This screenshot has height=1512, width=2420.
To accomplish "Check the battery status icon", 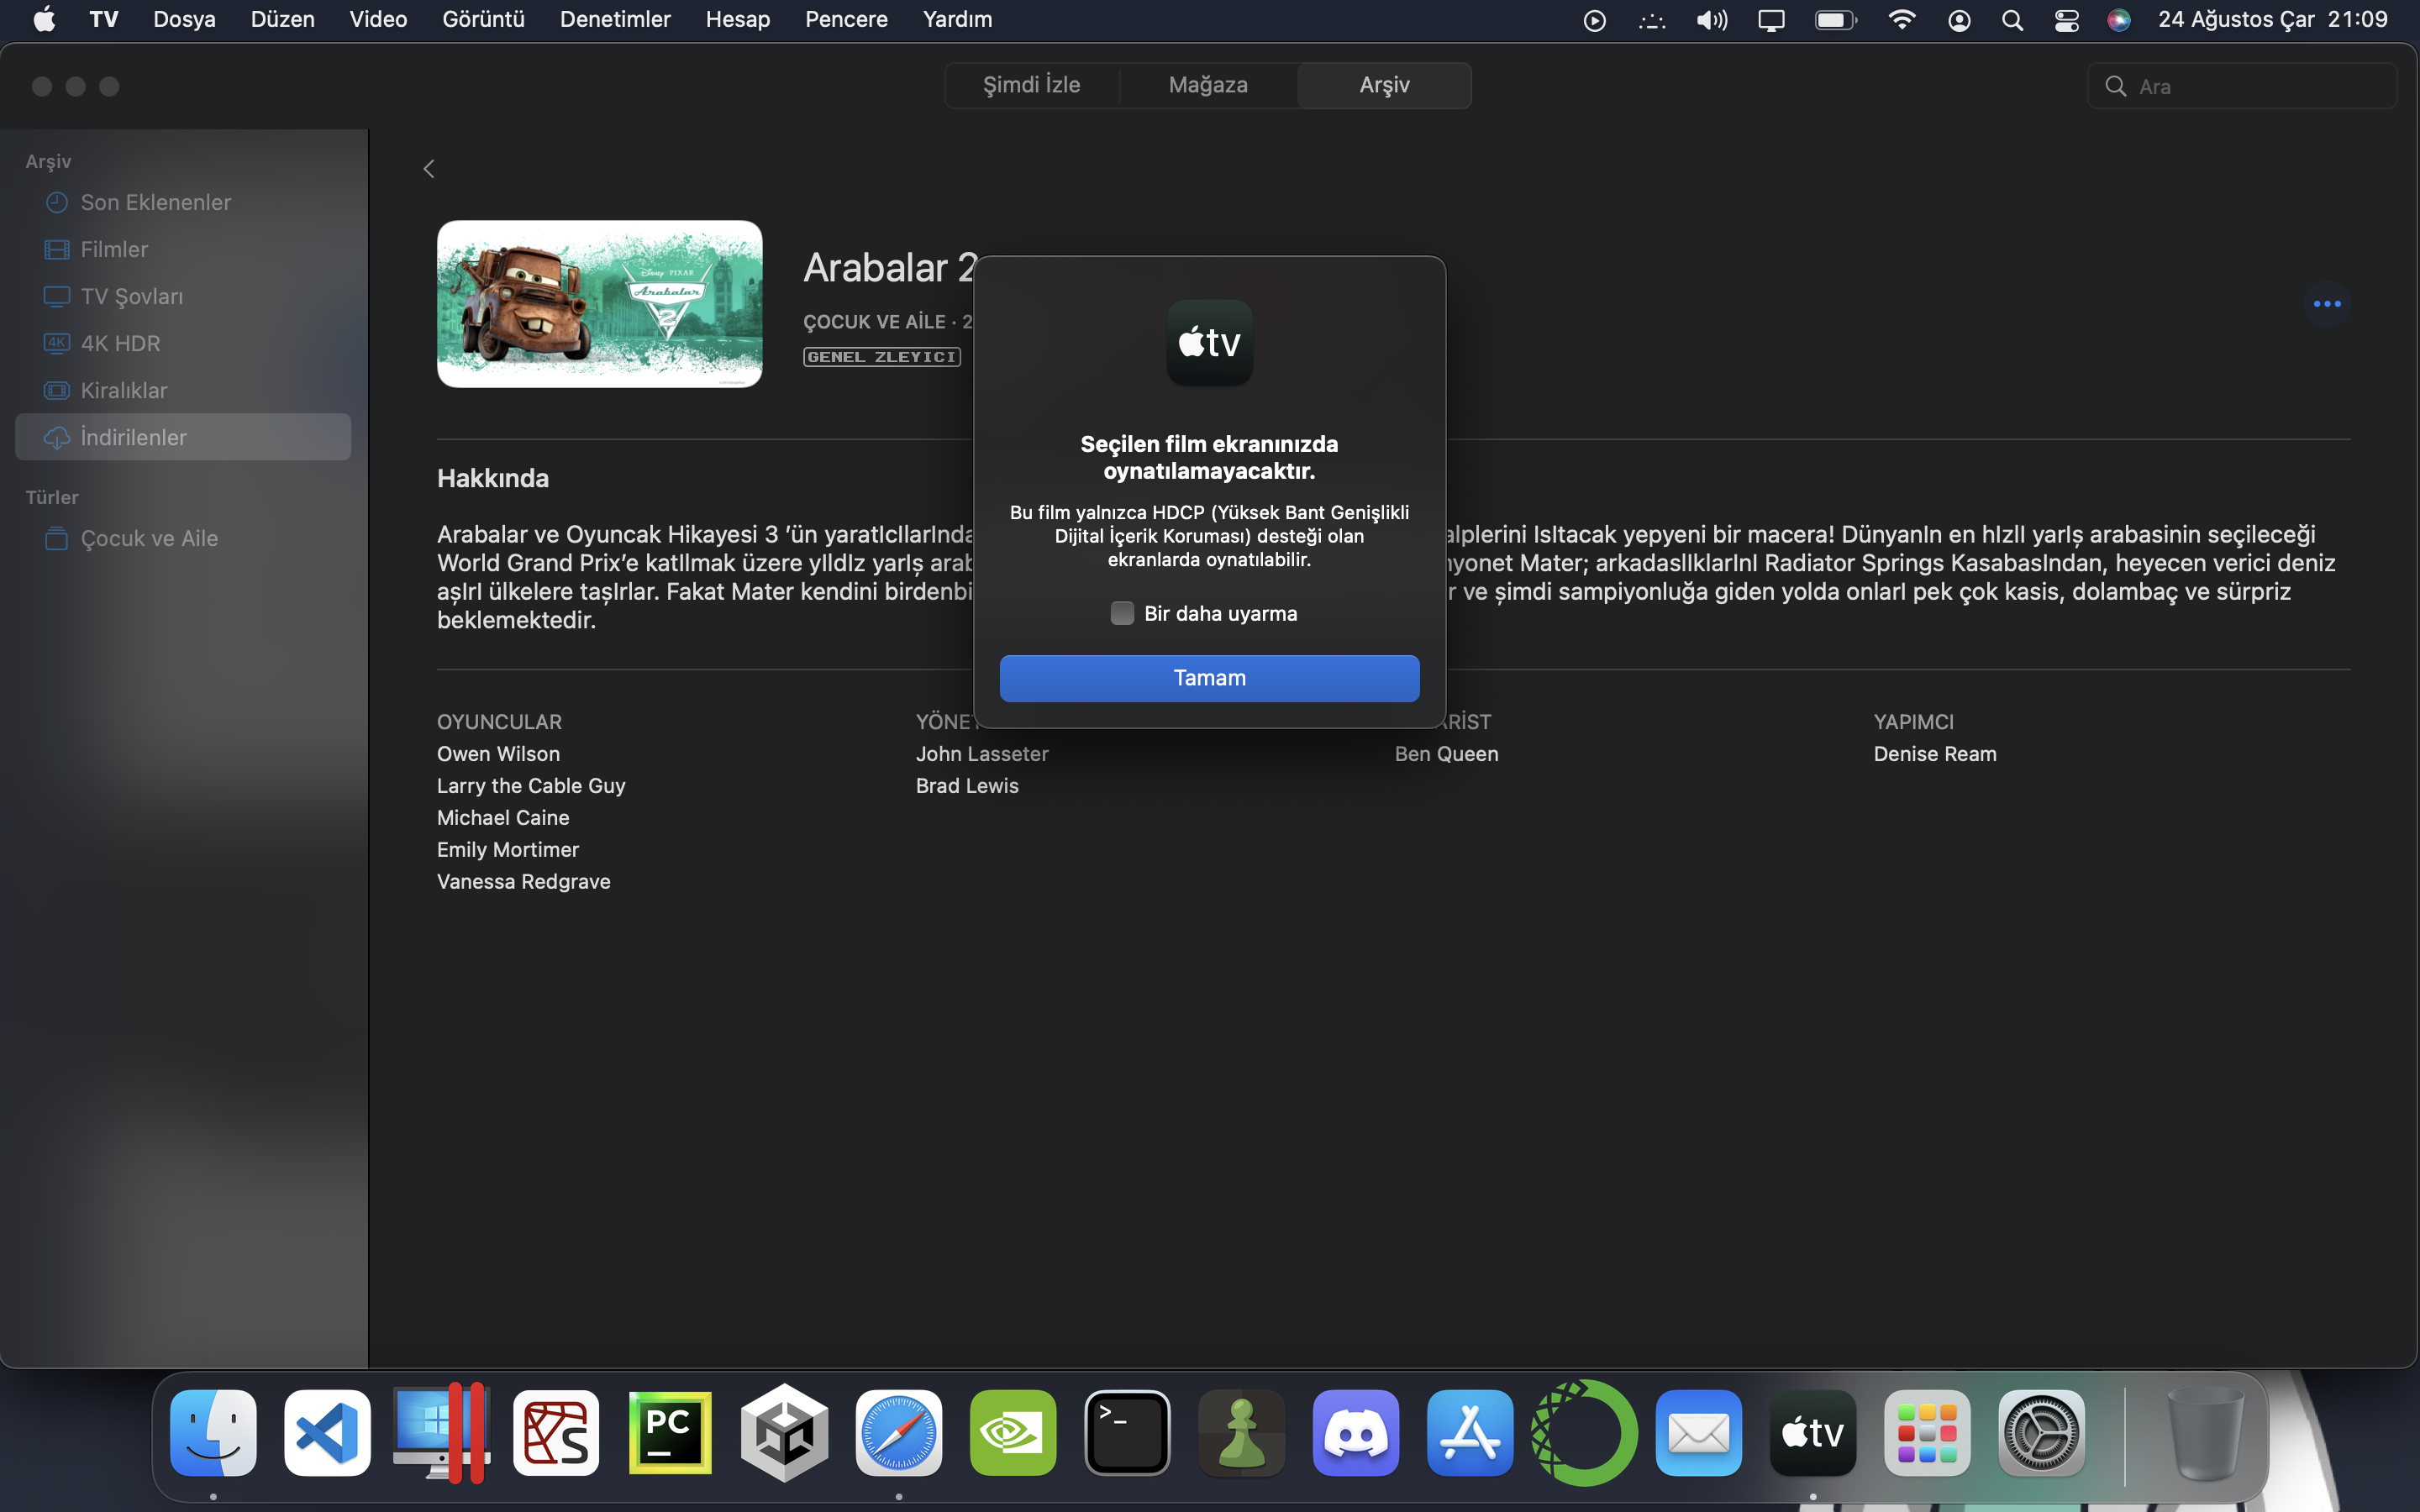I will point(1836,20).
